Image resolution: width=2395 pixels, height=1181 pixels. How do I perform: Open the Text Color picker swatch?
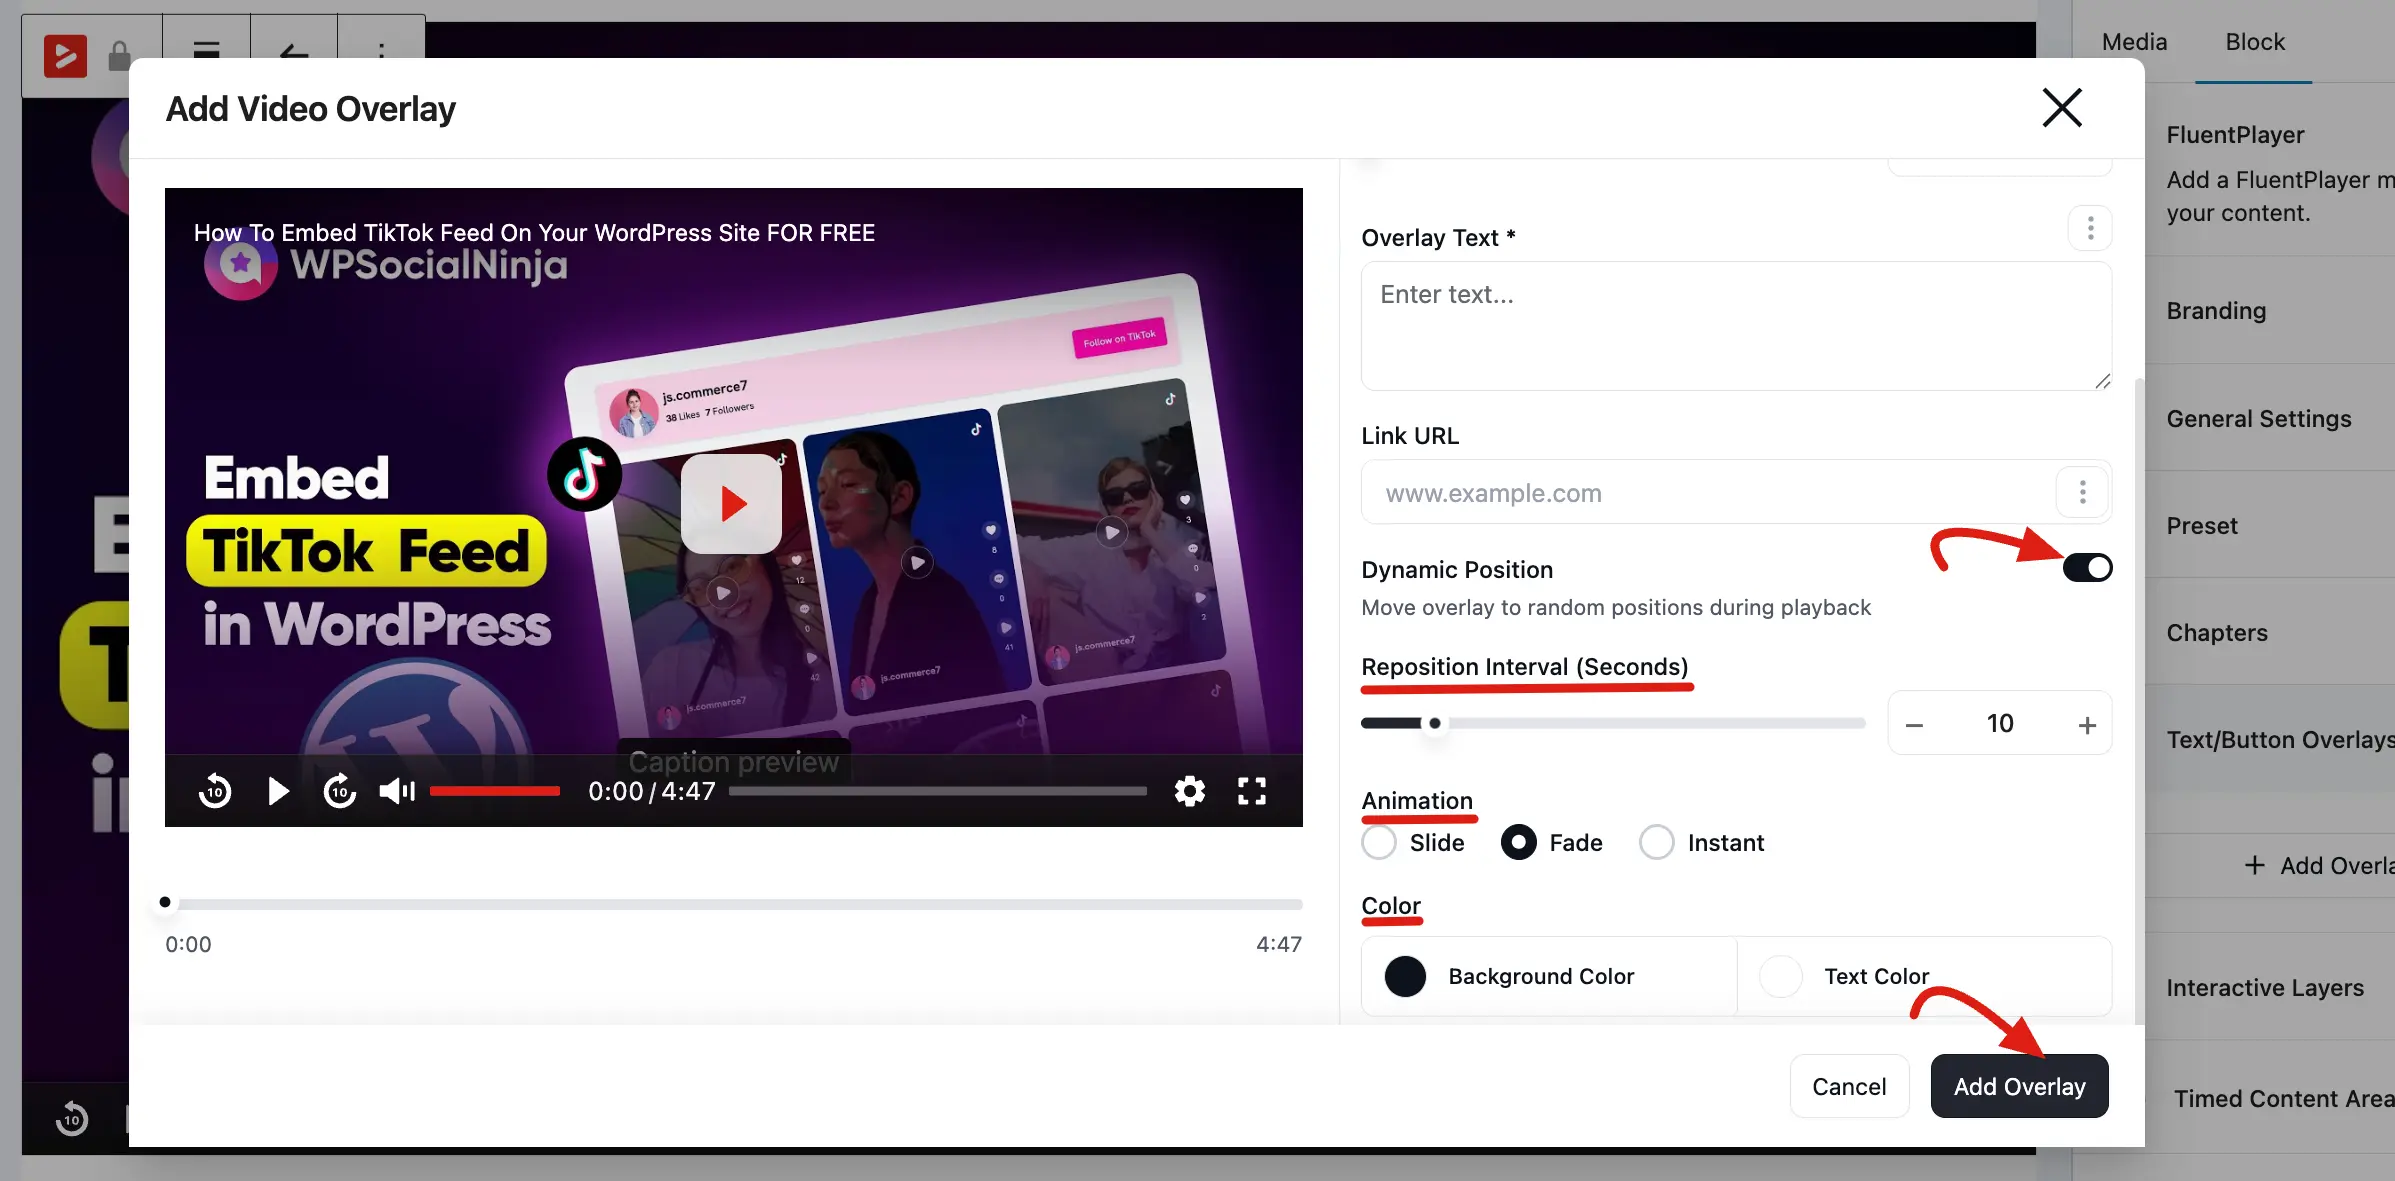click(1780, 976)
